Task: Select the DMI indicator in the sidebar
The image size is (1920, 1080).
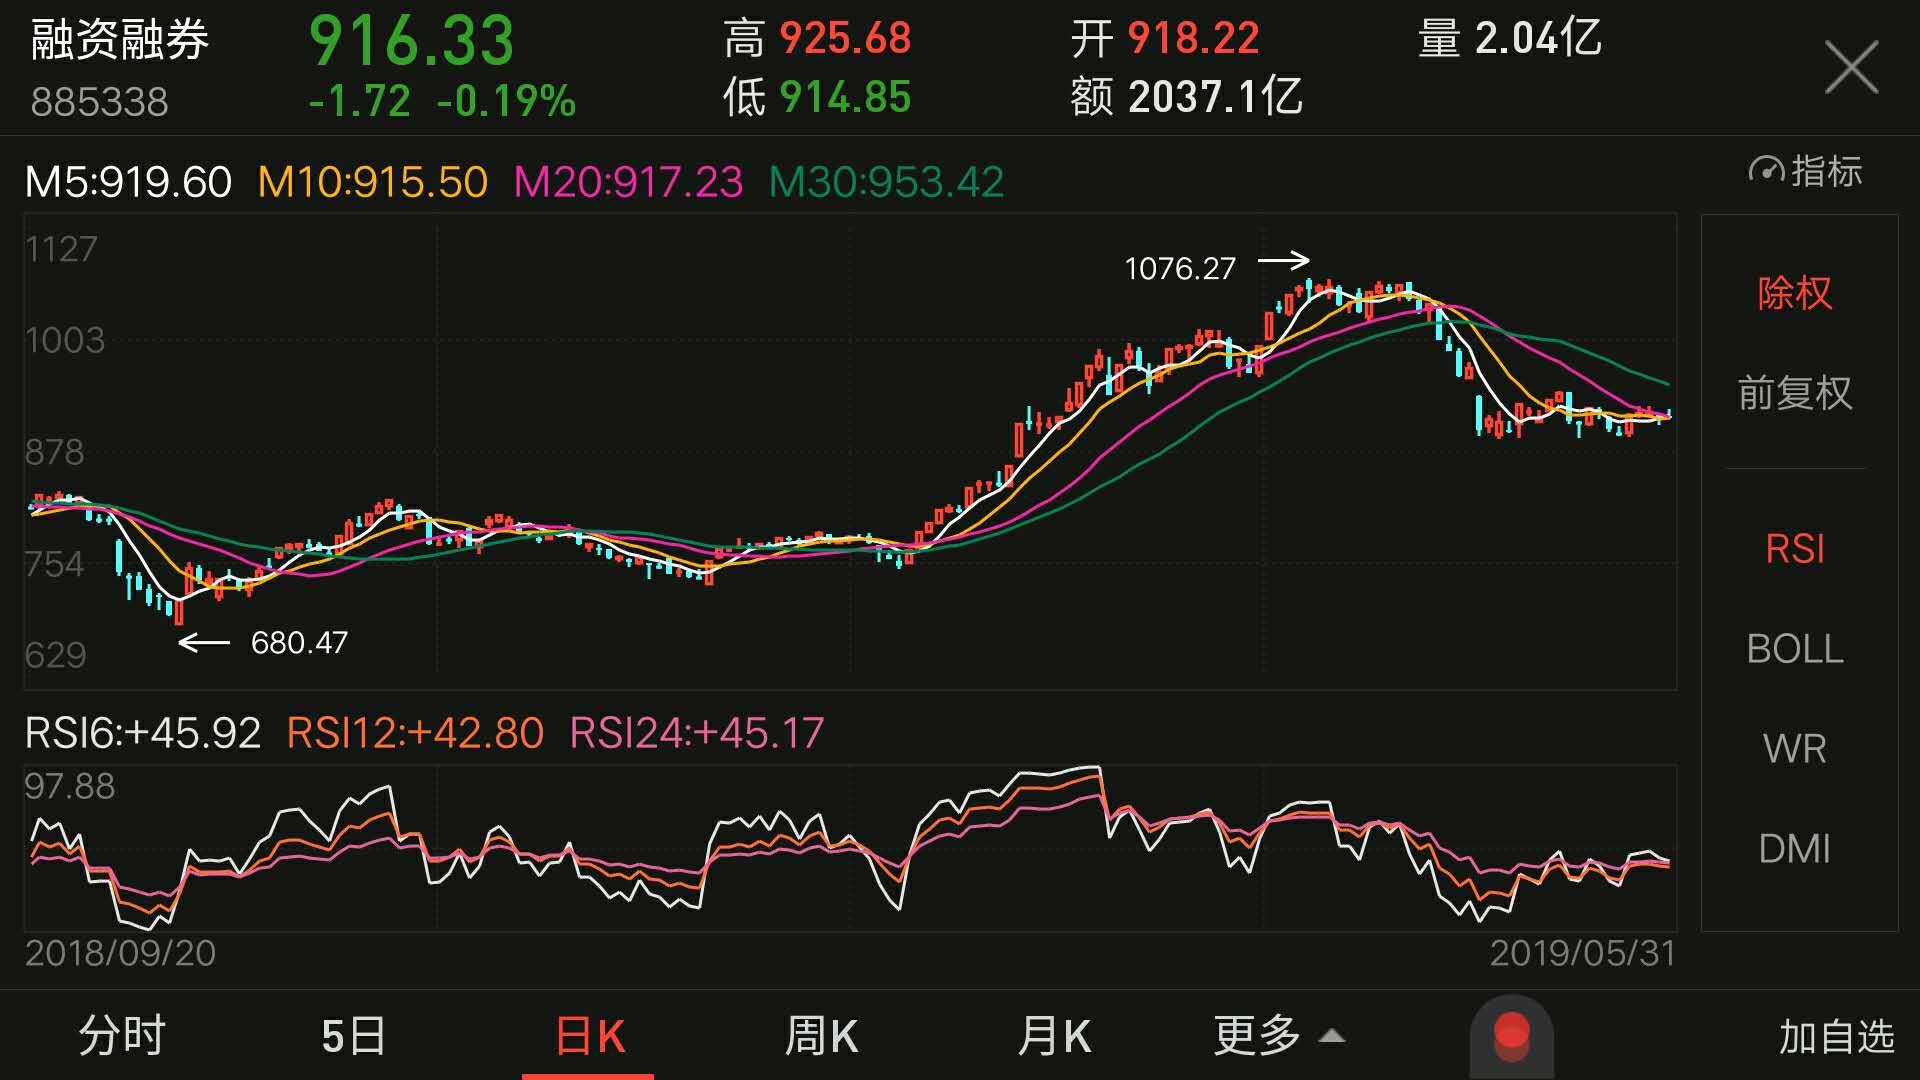Action: click(x=1795, y=848)
